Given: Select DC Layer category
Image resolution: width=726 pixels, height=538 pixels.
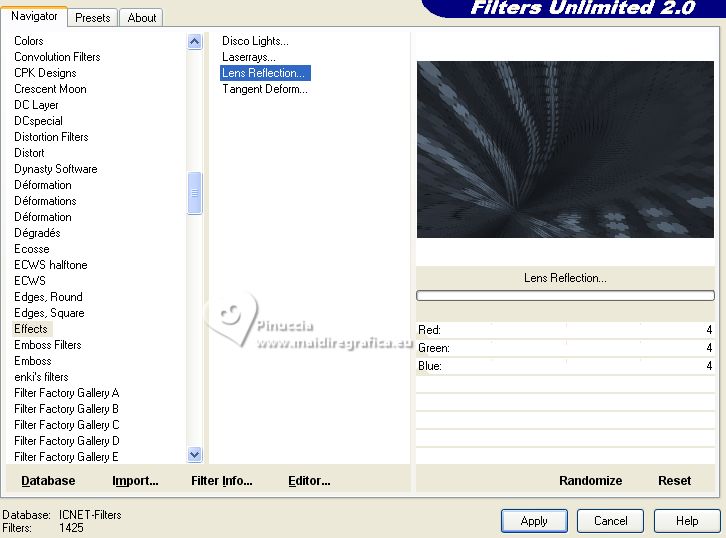Looking at the screenshot, I should pyautogui.click(x=37, y=105).
